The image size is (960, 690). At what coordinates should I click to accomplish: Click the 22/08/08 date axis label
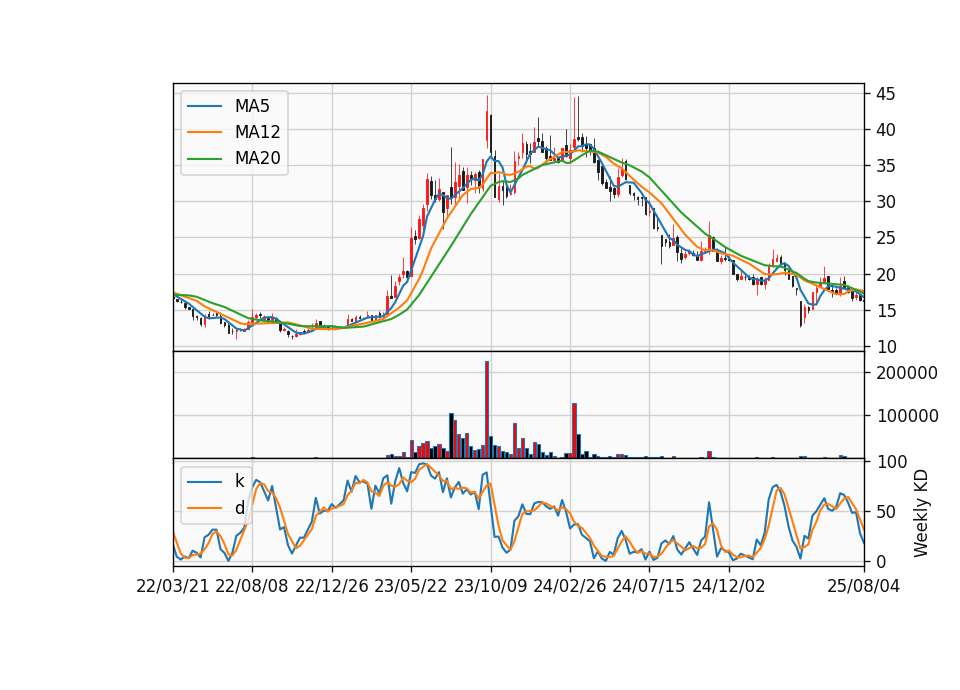click(252, 586)
